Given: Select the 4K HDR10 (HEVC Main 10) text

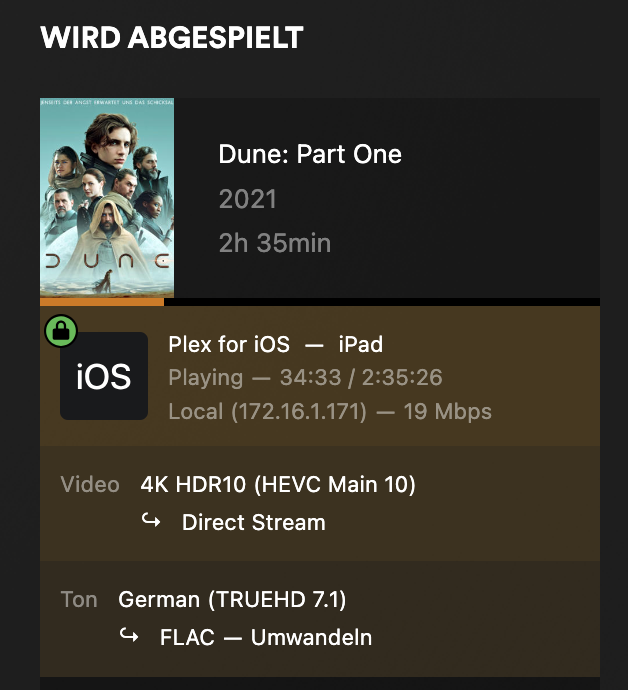Looking at the screenshot, I should click(278, 485).
